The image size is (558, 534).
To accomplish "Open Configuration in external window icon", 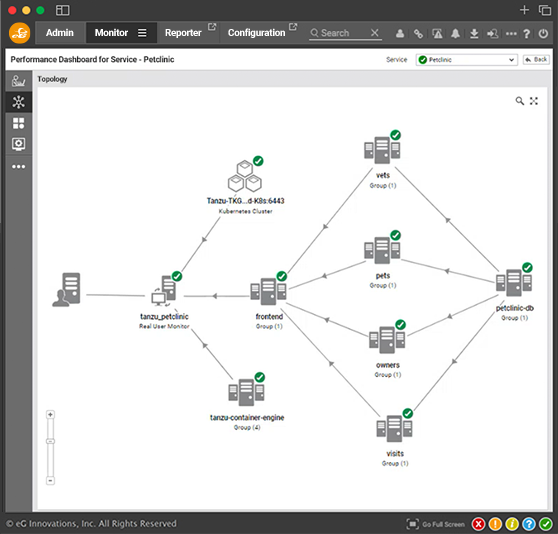I will pos(293,27).
